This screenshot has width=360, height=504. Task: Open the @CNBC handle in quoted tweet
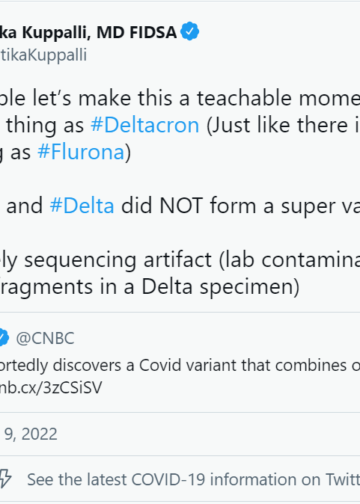point(45,338)
